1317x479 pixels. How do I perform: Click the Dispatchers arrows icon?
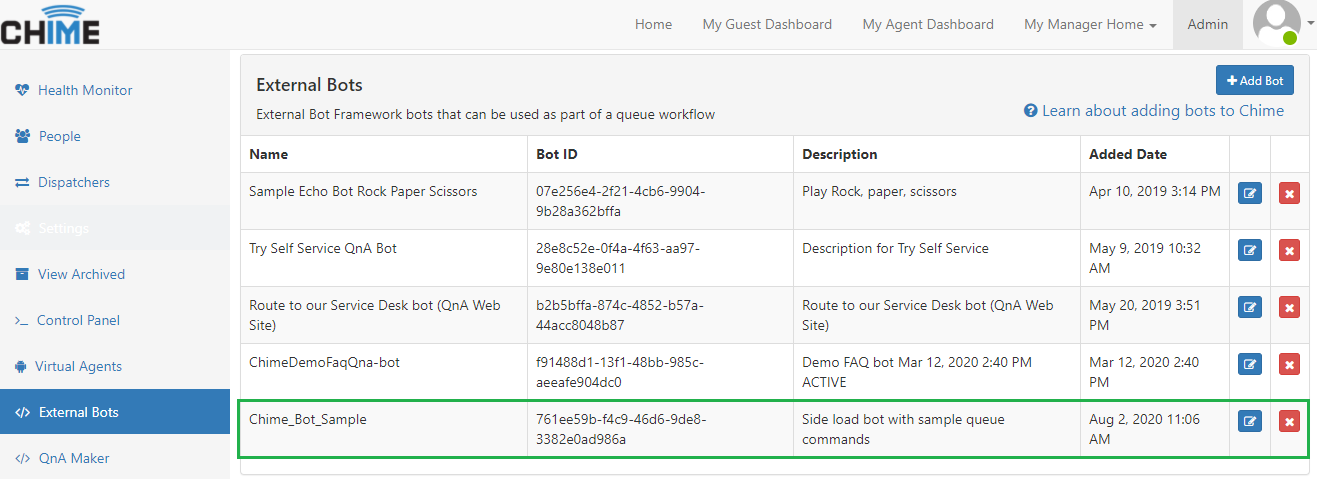click(x=22, y=182)
